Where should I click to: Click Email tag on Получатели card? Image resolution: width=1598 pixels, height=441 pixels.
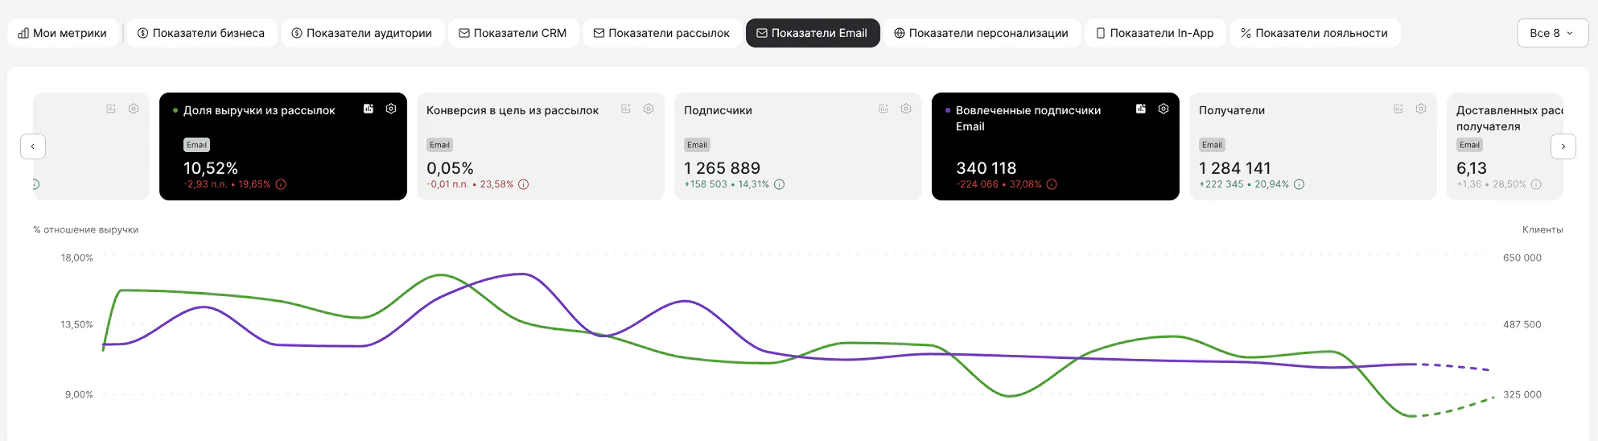click(1212, 145)
